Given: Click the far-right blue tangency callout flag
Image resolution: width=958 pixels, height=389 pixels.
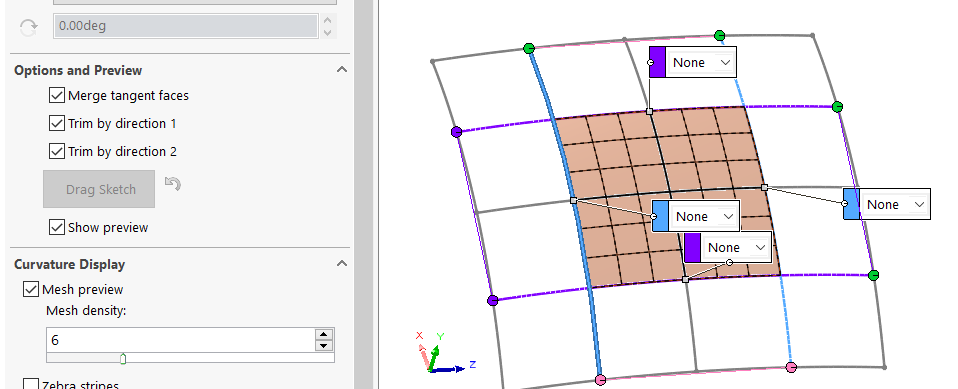Looking at the screenshot, I should click(x=851, y=204).
